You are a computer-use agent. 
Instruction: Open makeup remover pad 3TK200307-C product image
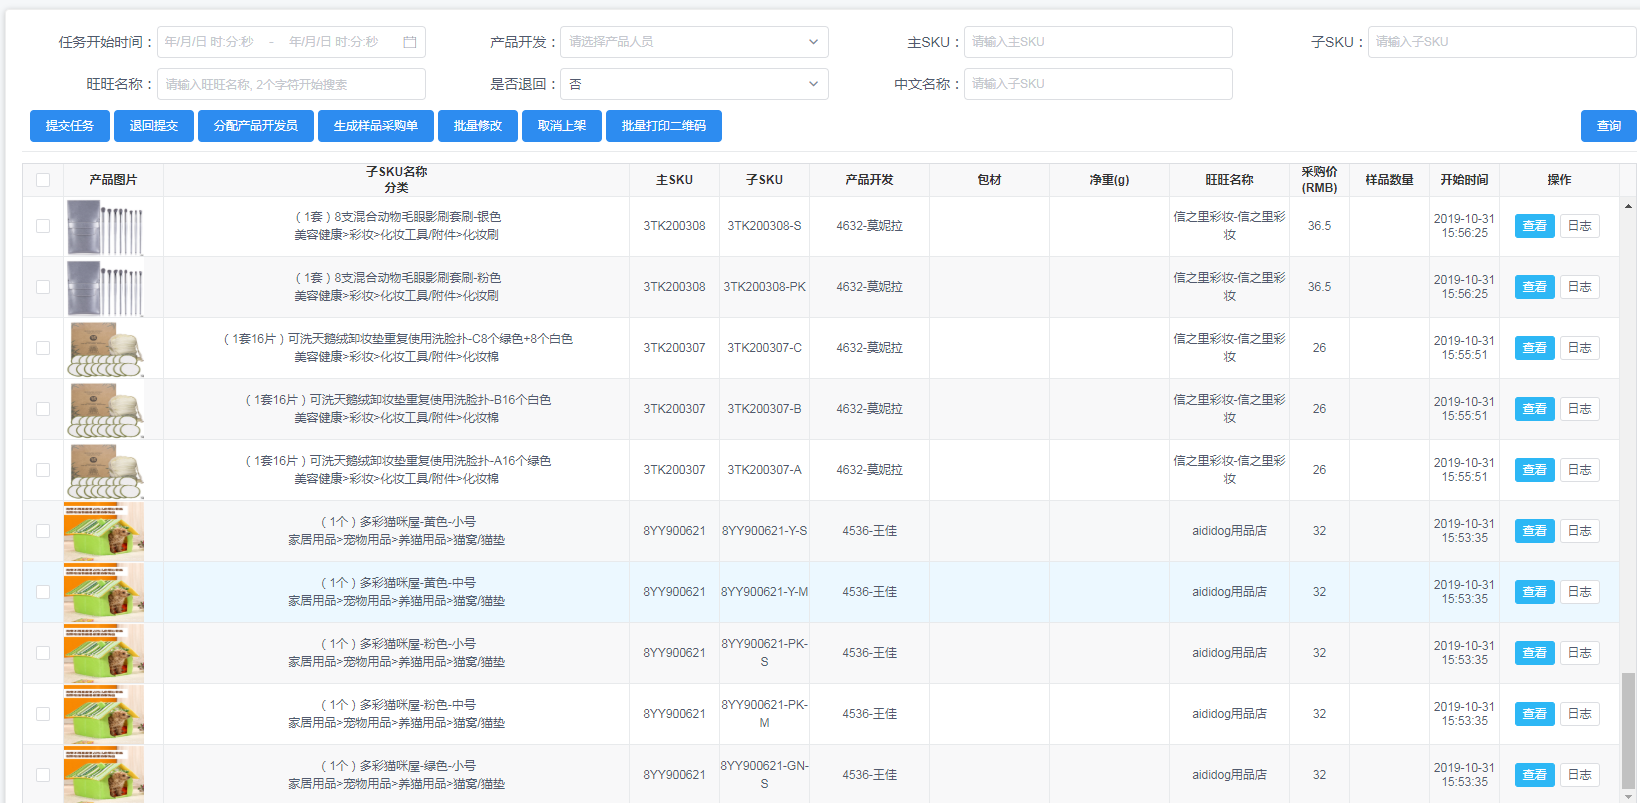104,349
